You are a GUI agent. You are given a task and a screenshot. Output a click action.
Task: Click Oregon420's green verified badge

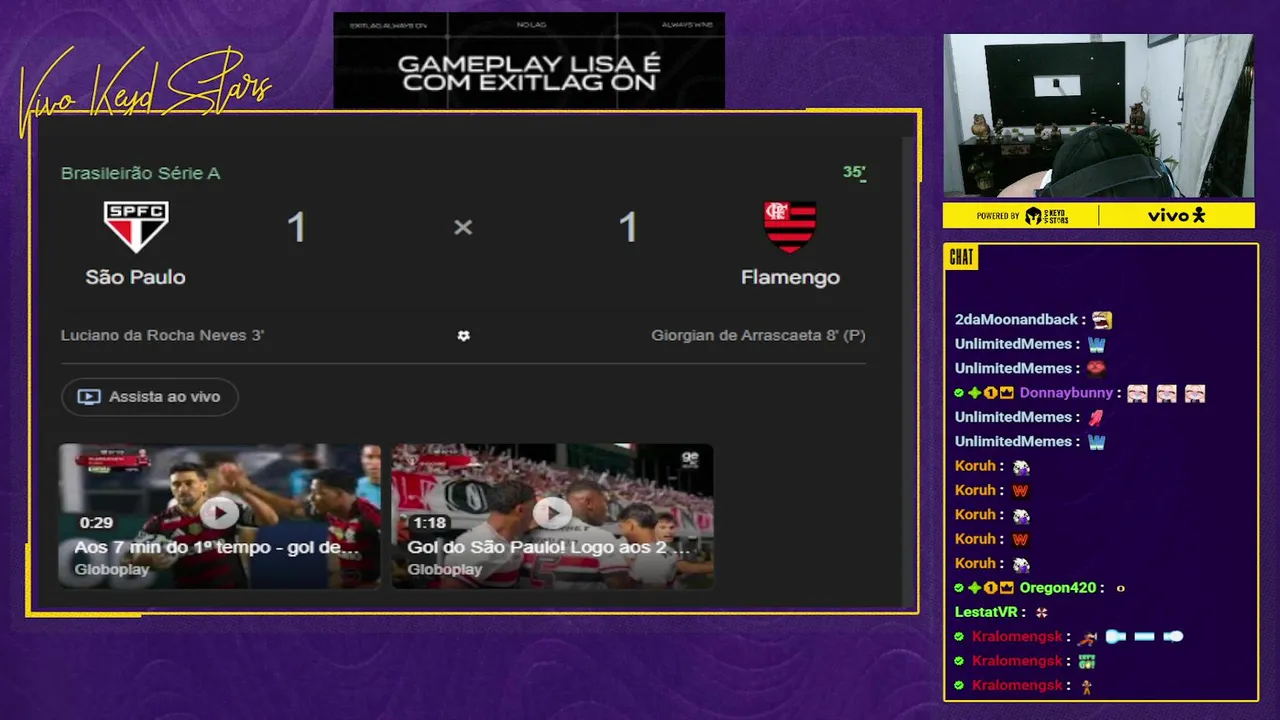pyautogui.click(x=959, y=588)
